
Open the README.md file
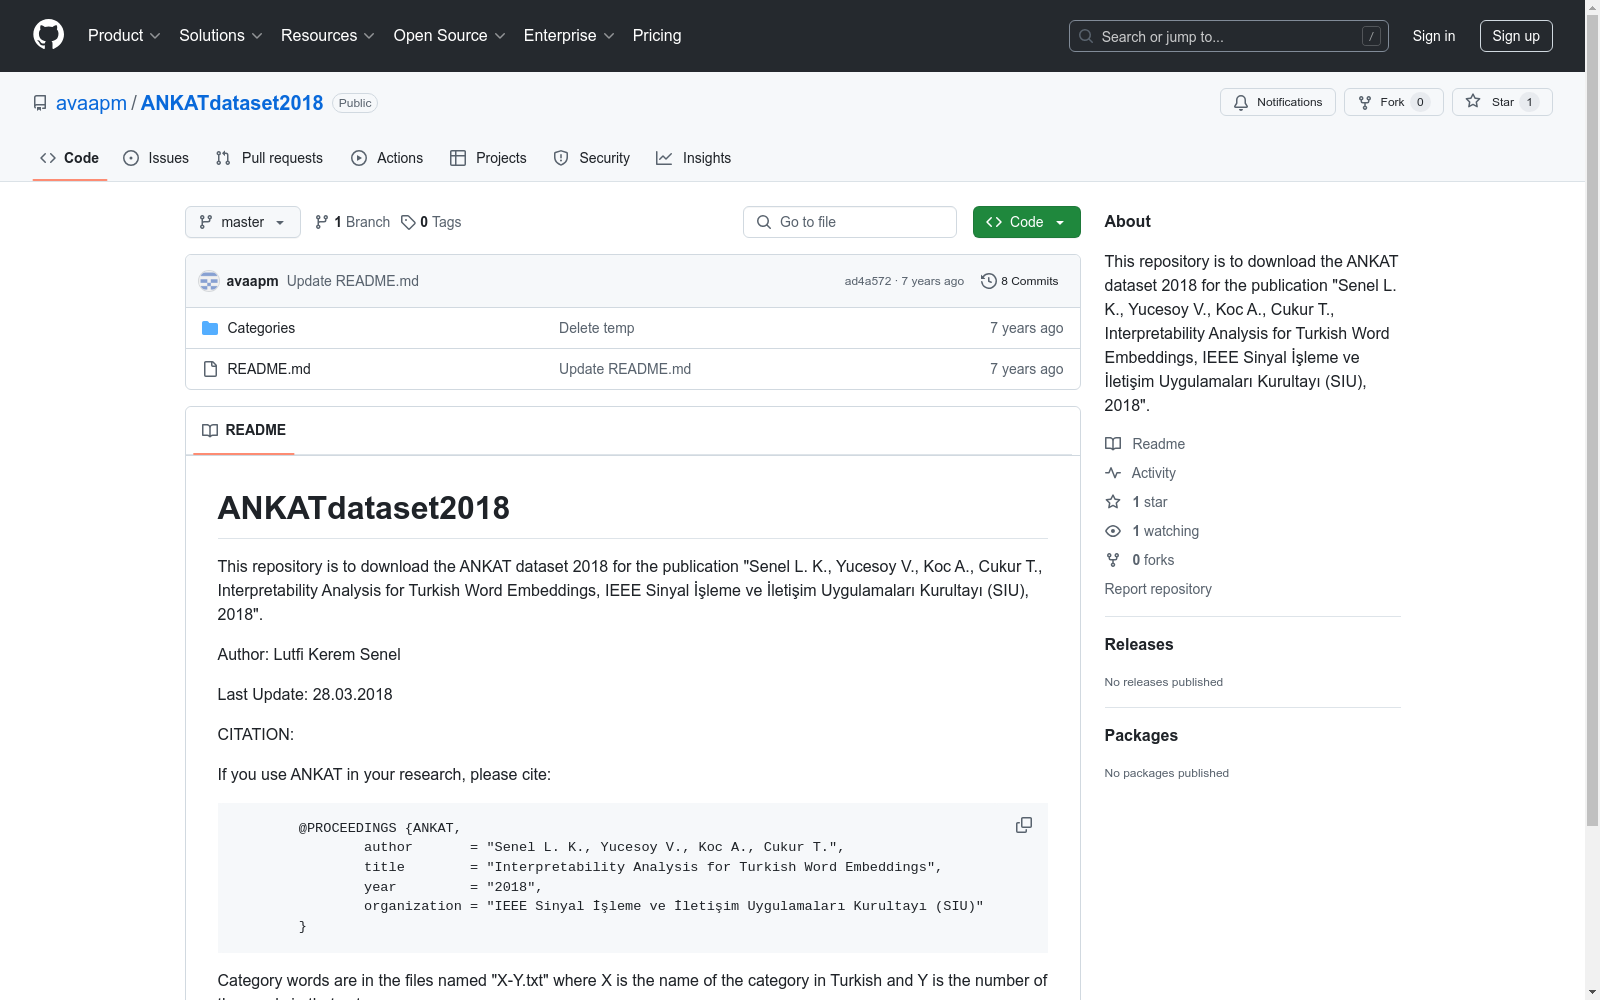pyautogui.click(x=269, y=369)
